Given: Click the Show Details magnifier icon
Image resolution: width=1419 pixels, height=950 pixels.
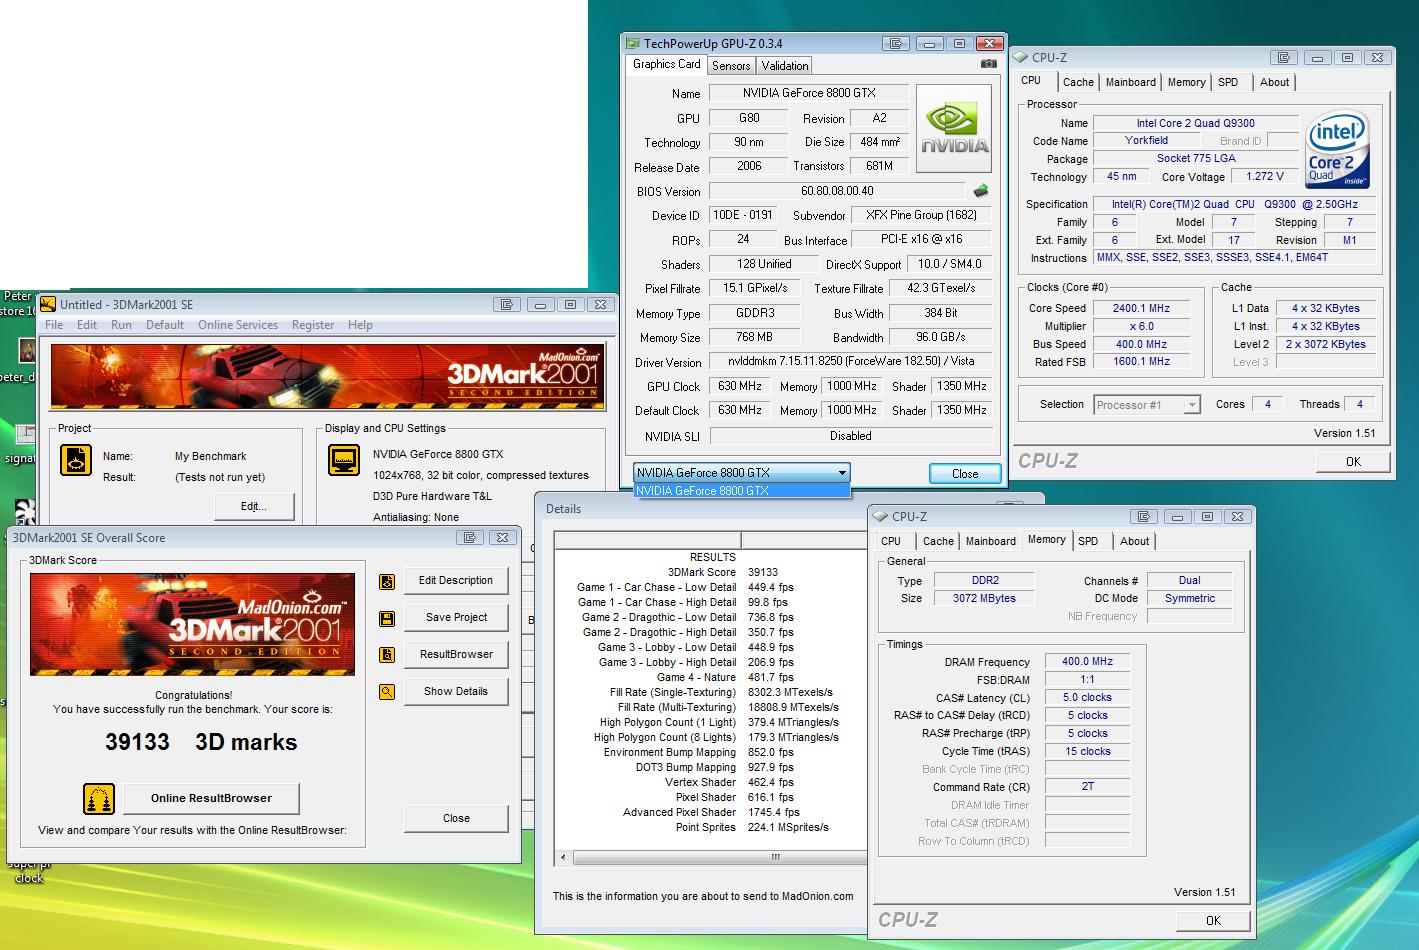Looking at the screenshot, I should (x=387, y=692).
